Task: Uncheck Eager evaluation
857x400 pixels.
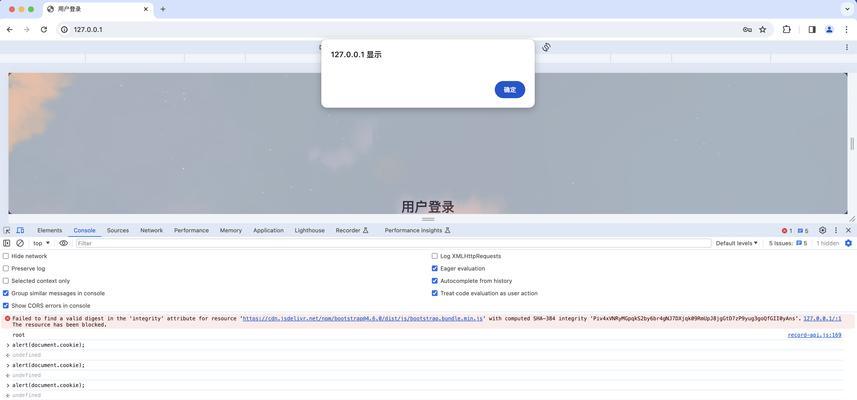Action: 435,268
